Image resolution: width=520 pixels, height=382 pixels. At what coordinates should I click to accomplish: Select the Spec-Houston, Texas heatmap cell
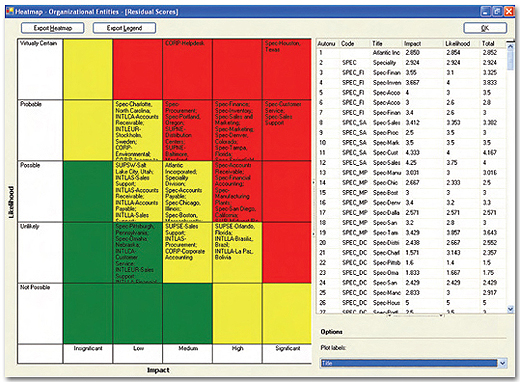click(x=287, y=69)
